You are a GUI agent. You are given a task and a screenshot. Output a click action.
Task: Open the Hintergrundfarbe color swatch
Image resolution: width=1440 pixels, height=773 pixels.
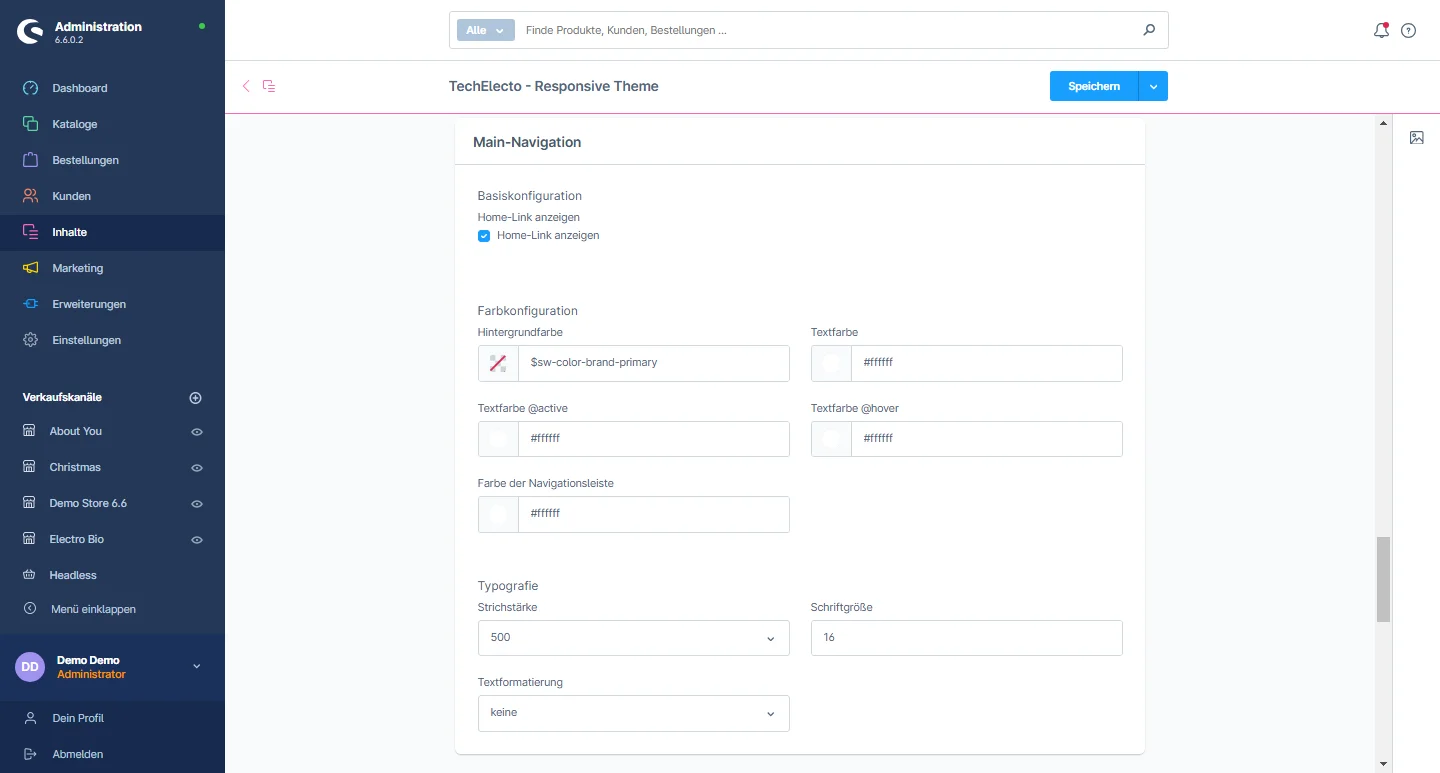[x=498, y=363]
